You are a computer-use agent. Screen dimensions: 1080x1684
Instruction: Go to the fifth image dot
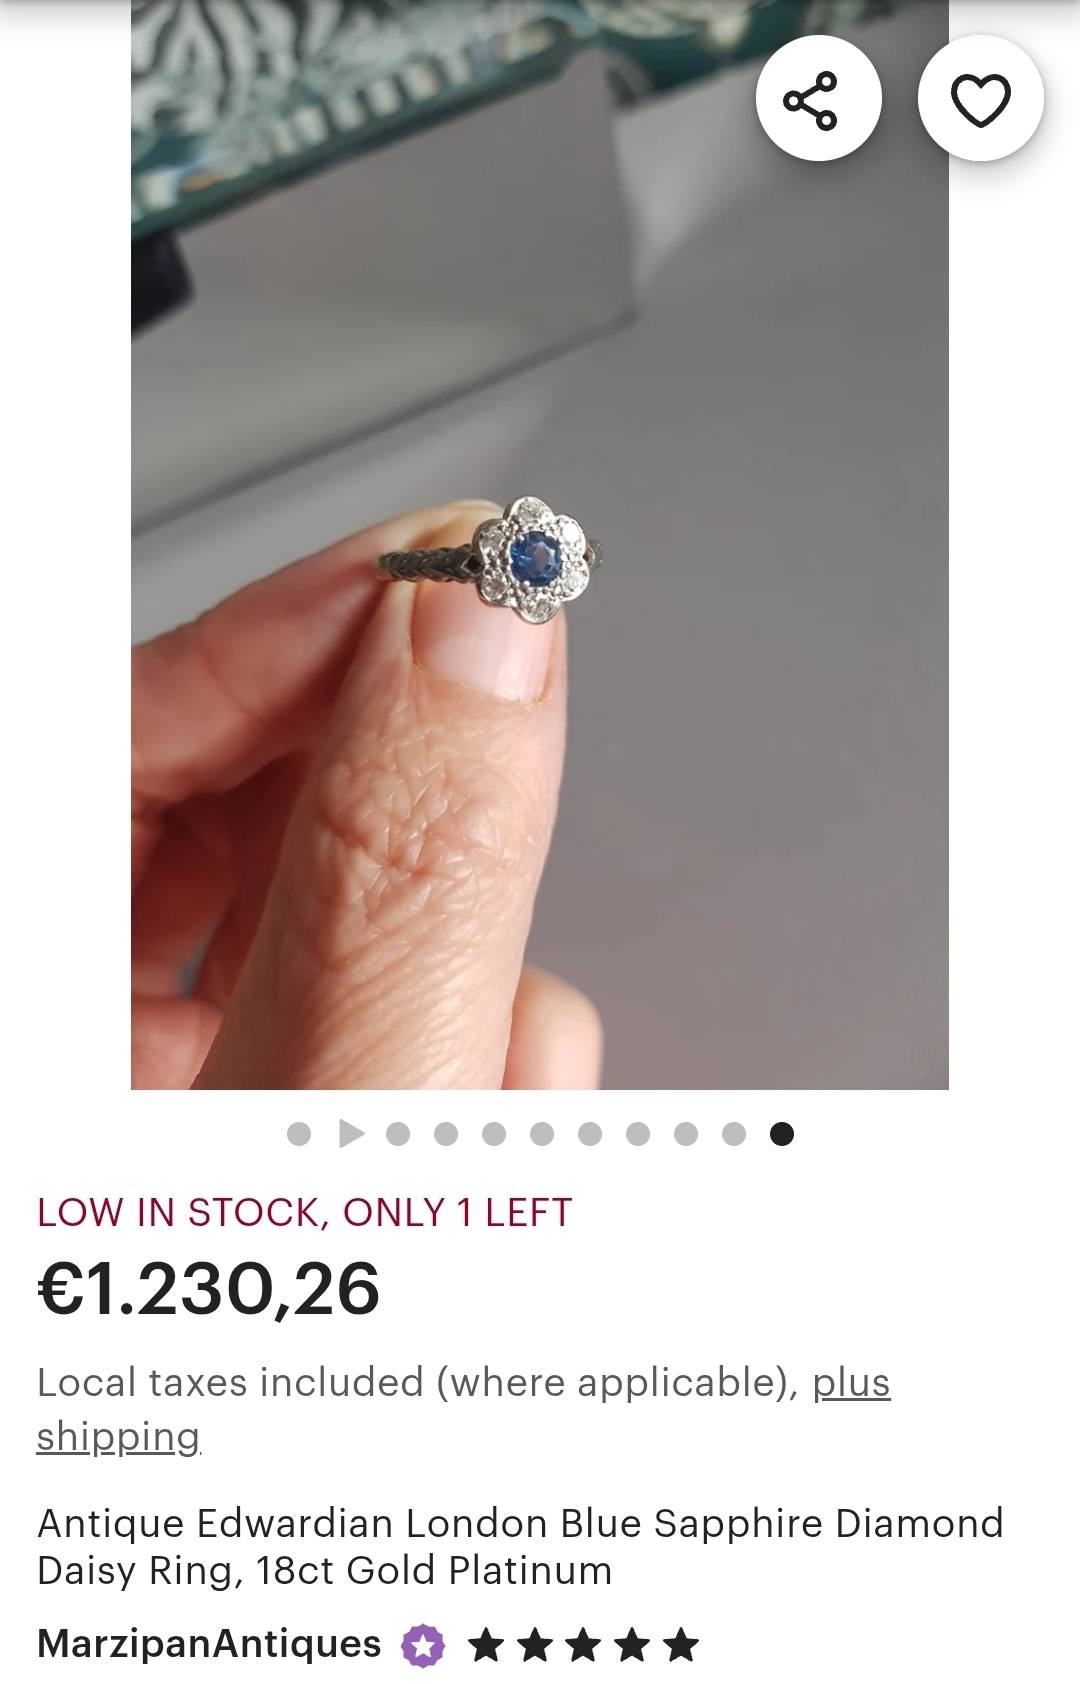point(494,1133)
